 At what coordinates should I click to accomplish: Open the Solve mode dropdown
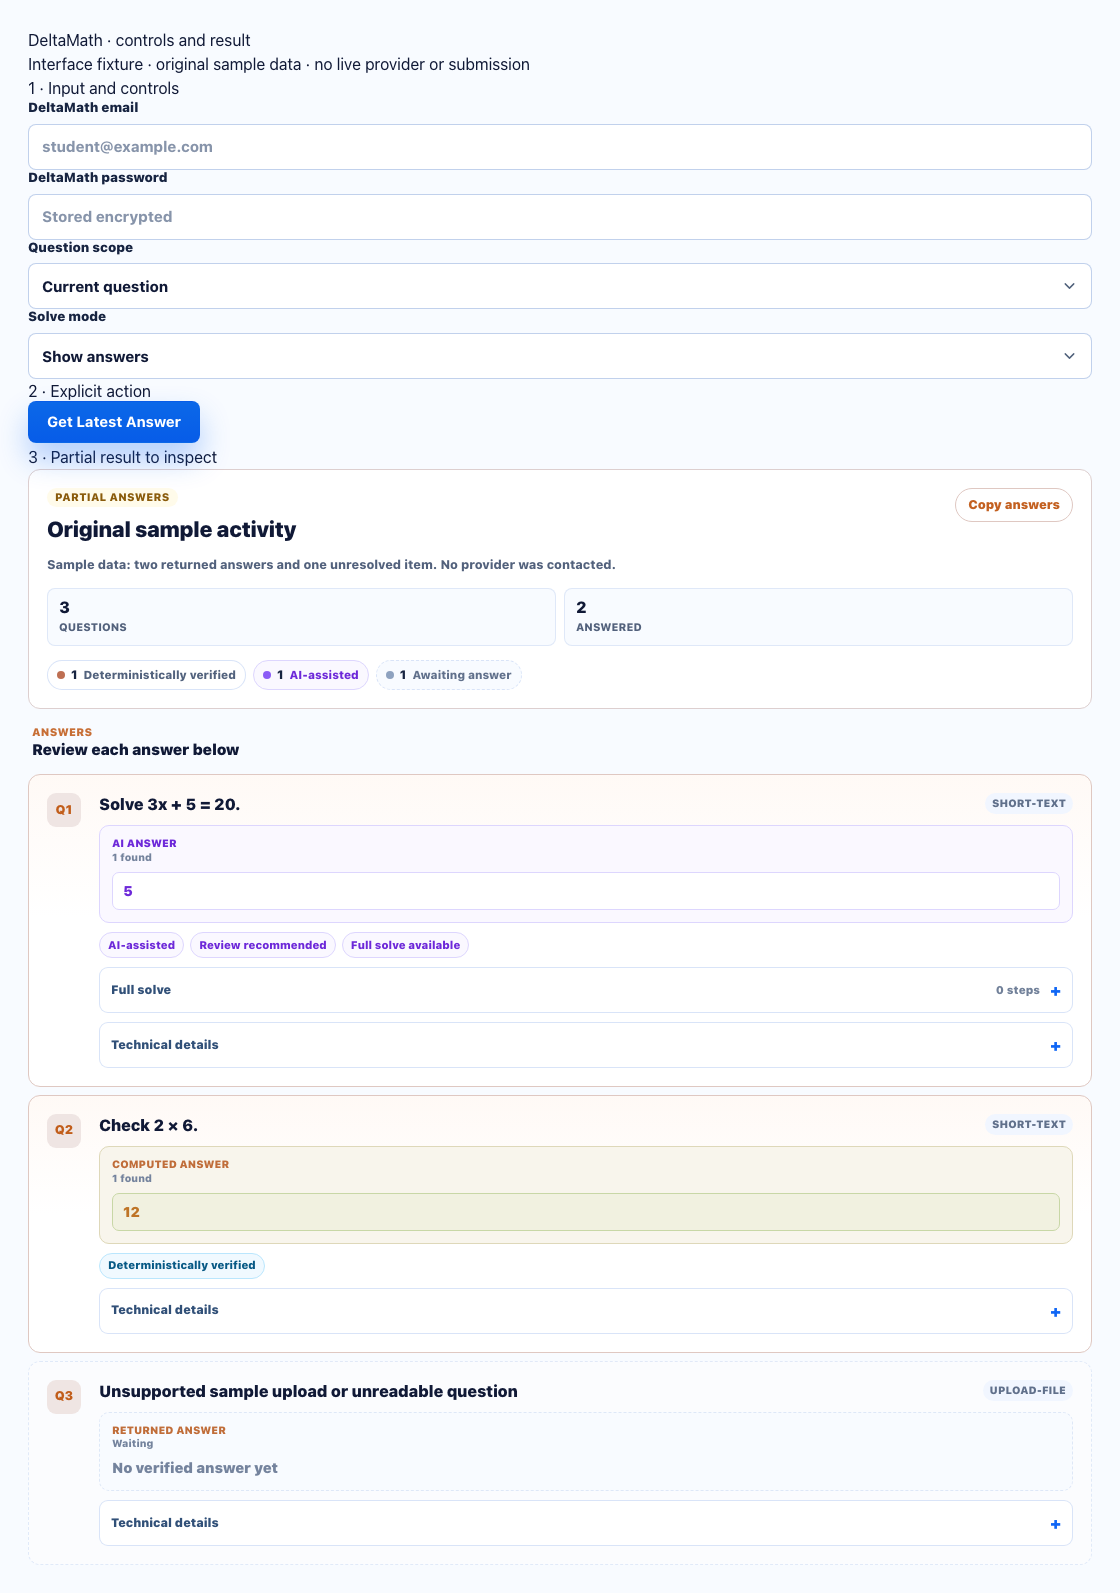point(559,356)
